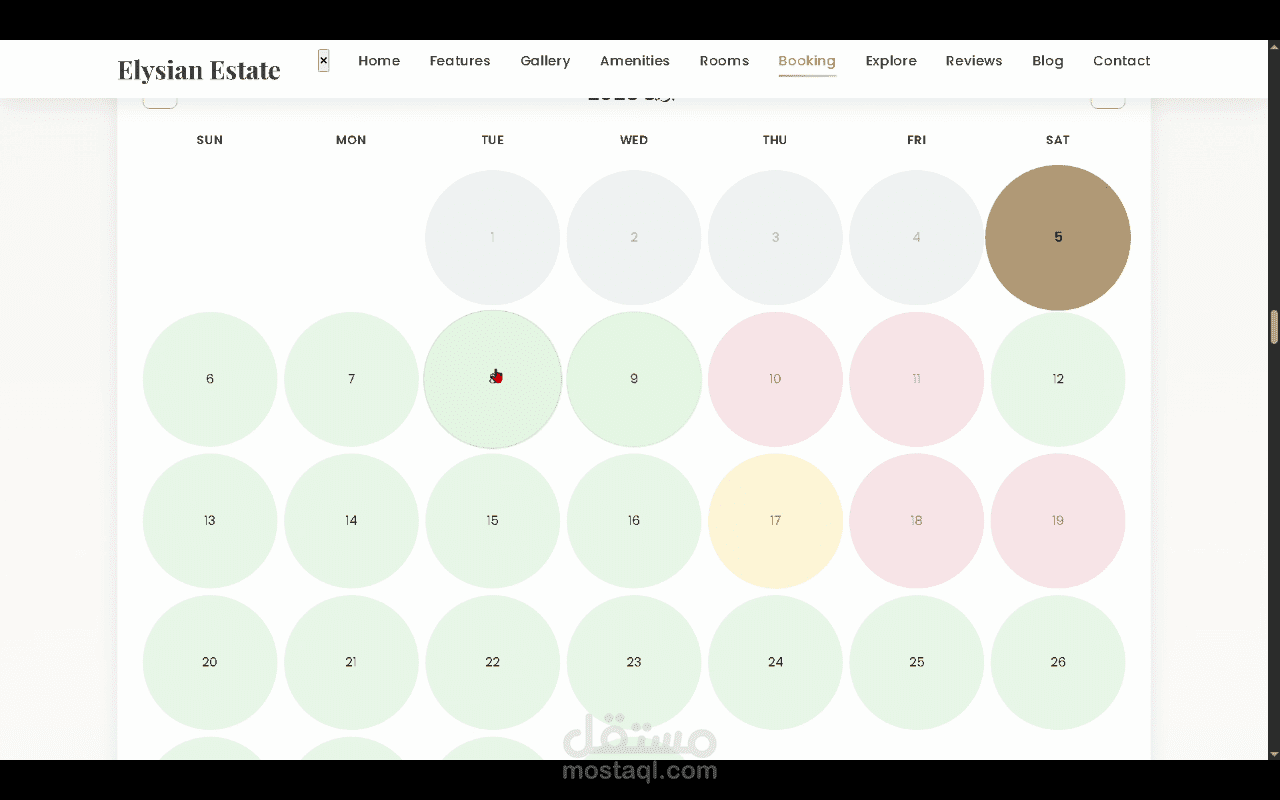Choose date 21 on Monday
Viewport: 1280px width, 800px height.
pos(351,662)
